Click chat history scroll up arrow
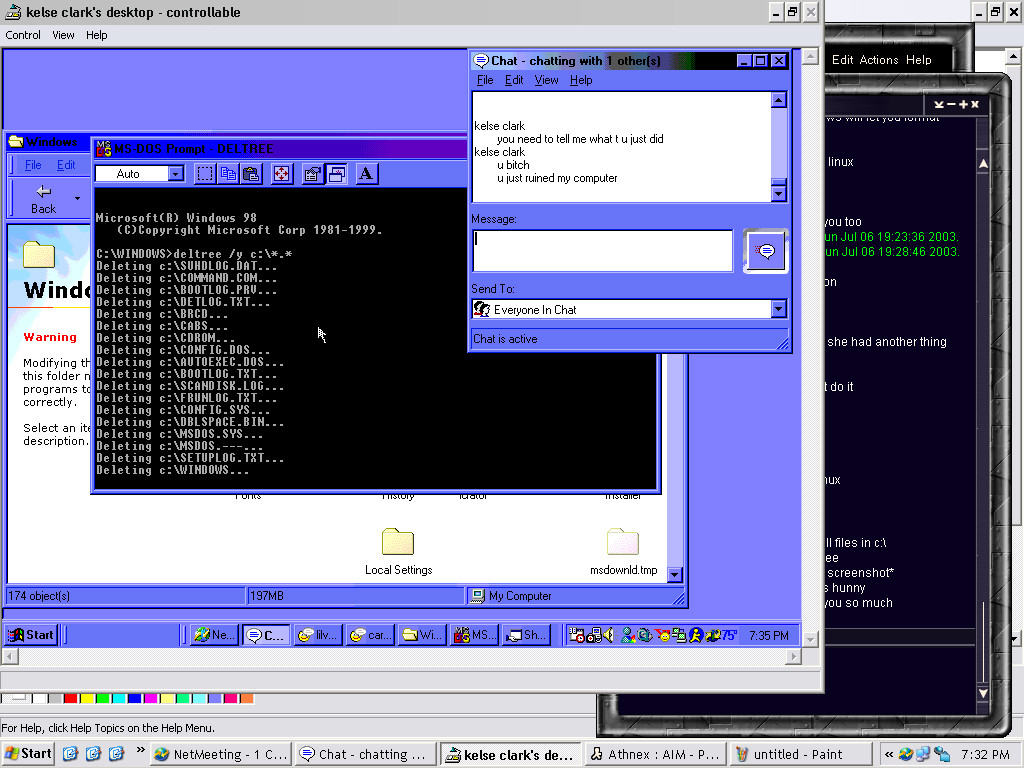Viewport: 1024px width, 768px height. 778,100
